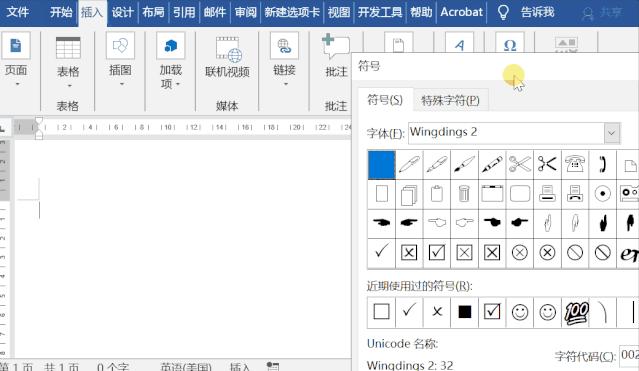Pick the desk telephone symbol

coord(575,165)
